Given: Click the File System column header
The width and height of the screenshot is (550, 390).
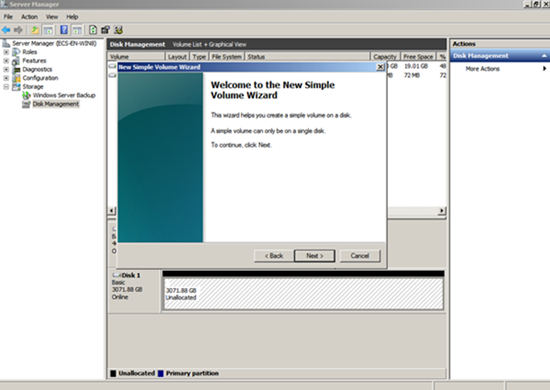Looking at the screenshot, I should (227, 56).
